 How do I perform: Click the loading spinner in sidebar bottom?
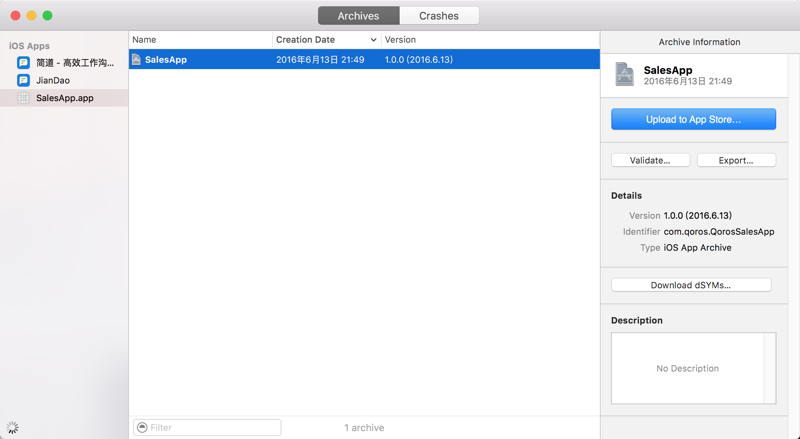coord(12,428)
